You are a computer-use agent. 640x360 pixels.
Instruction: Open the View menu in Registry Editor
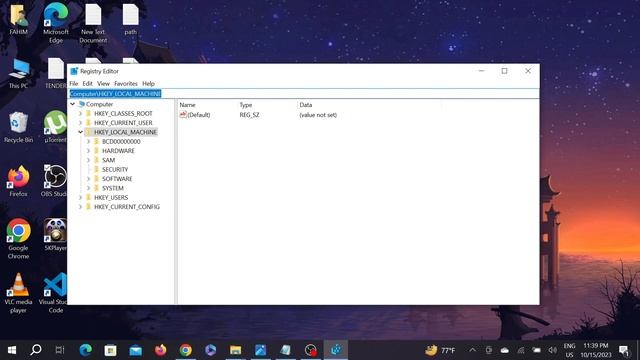click(x=103, y=83)
